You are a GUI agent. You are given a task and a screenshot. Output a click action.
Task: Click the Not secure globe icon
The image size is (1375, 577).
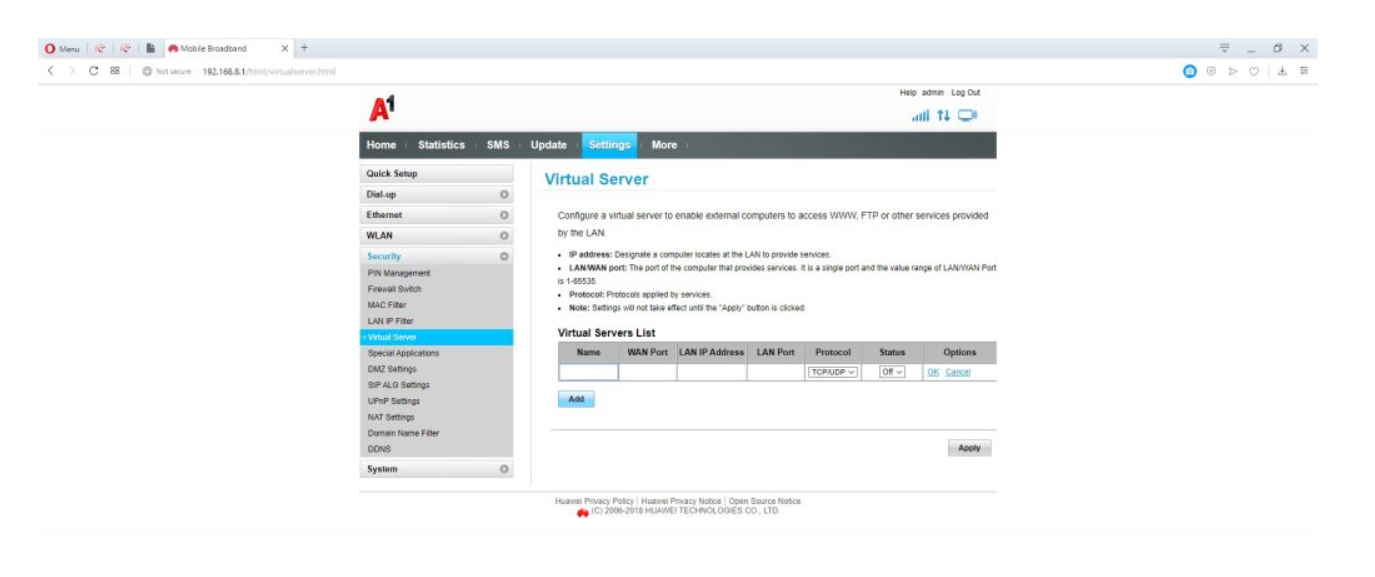(x=147, y=71)
